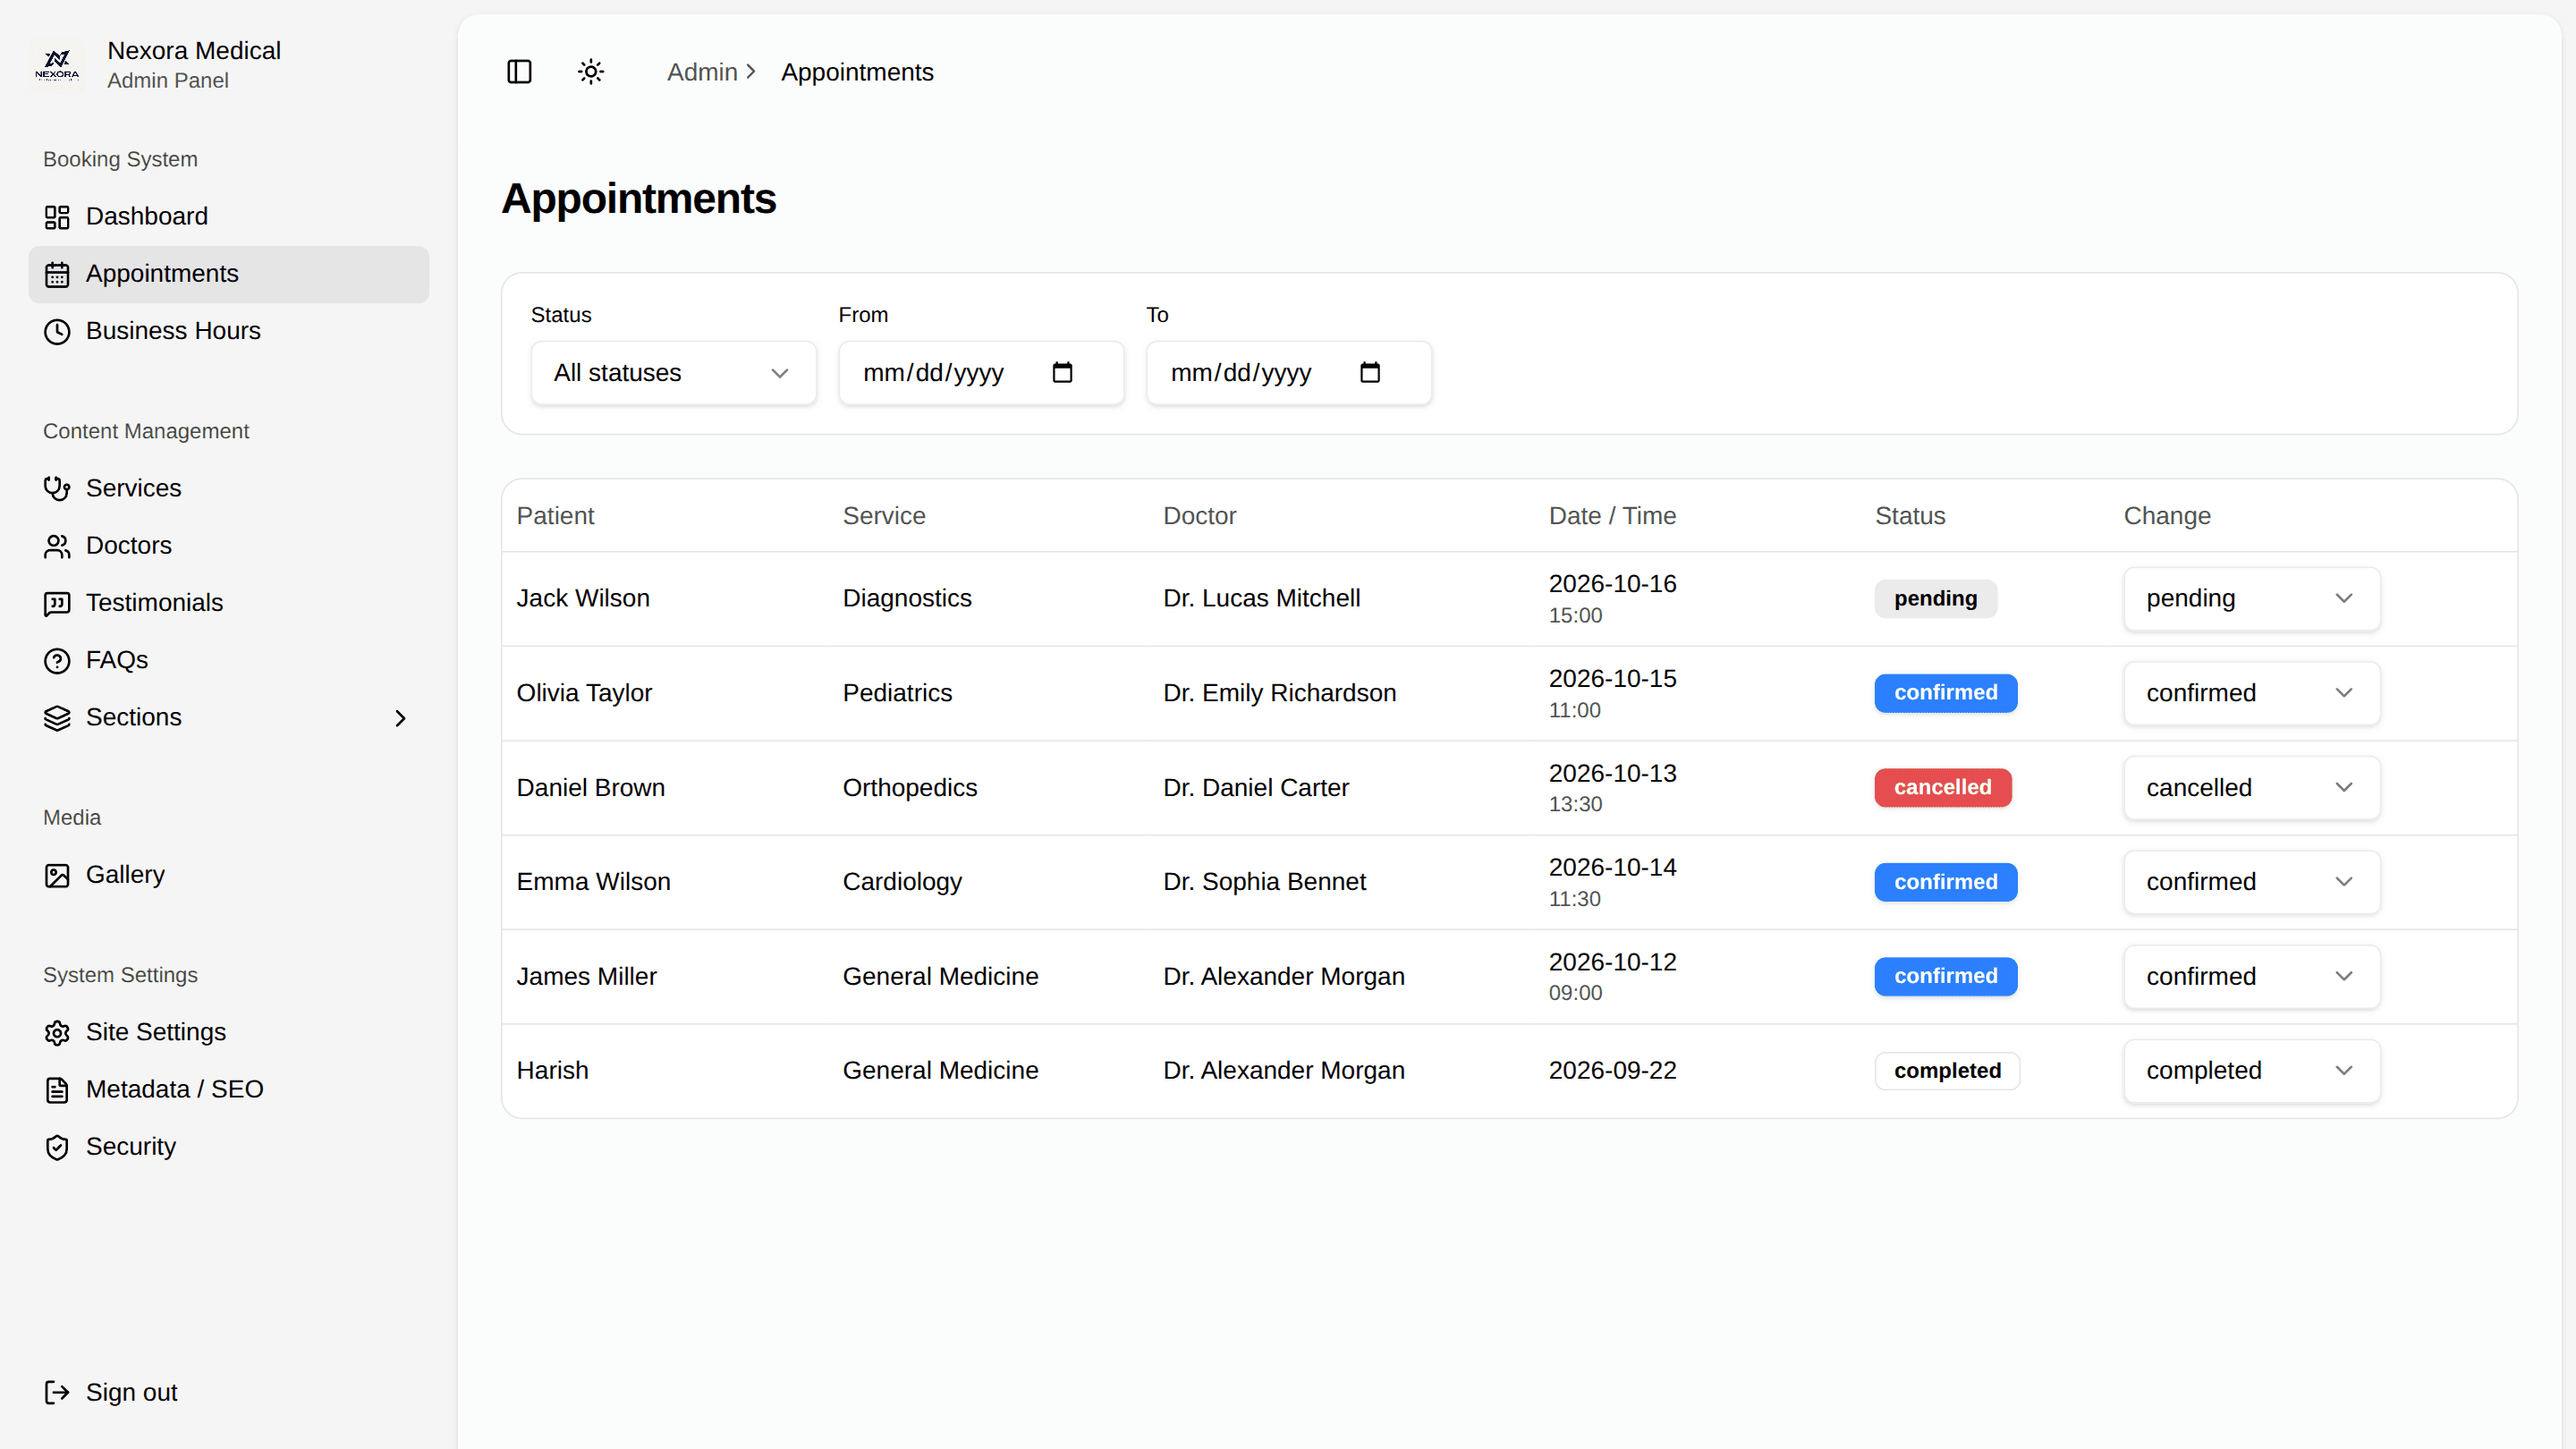2576x1449 pixels.
Task: Open the All statuses filter dropdown
Action: 674,373
